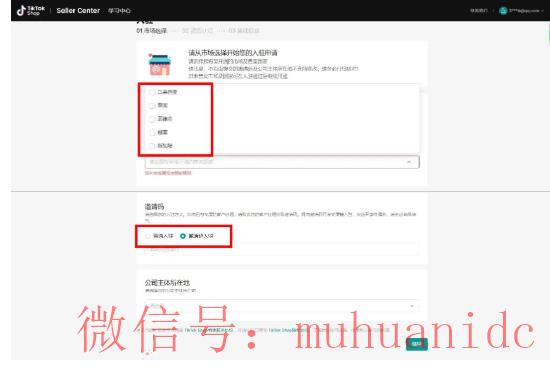Open the 学习中心 header link
This screenshot has height=369, width=550.
point(119,11)
